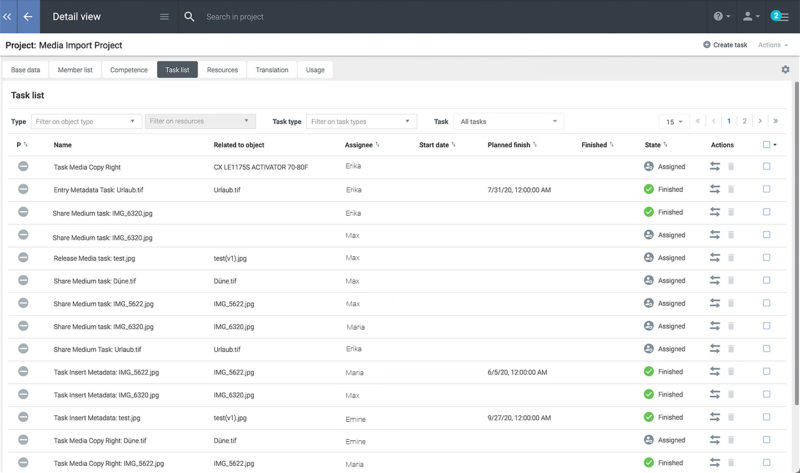Sort by the P priority column header
Screen dimensions: 800x473
[22, 145]
